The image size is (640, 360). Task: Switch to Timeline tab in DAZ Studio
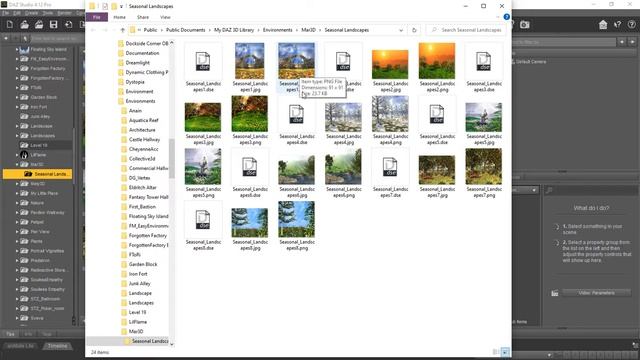[58, 346]
